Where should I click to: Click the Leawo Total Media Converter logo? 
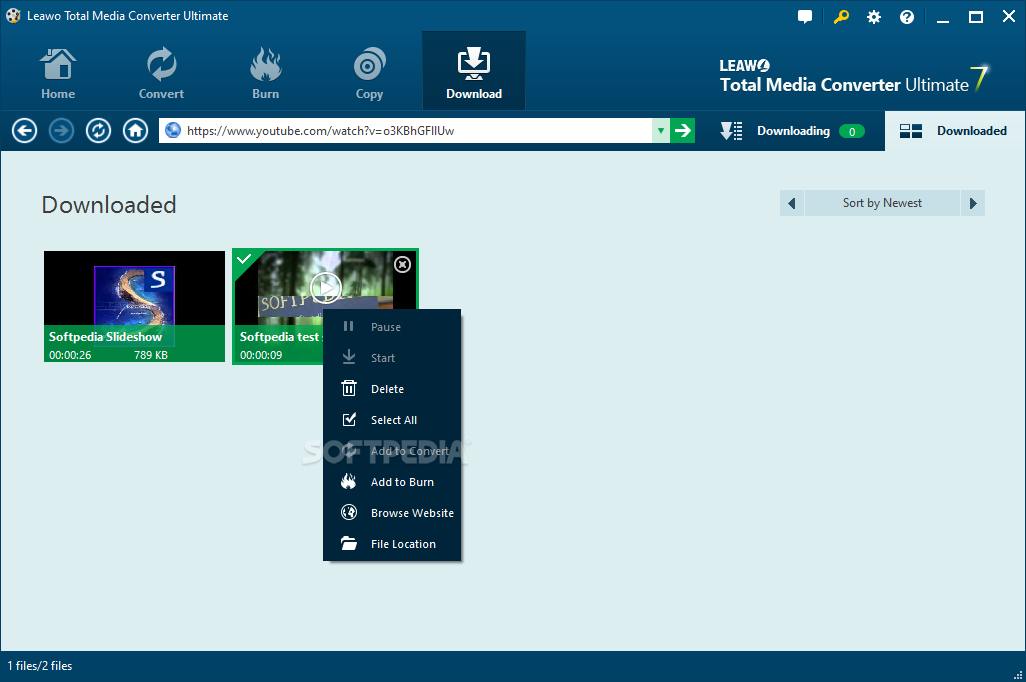point(853,78)
